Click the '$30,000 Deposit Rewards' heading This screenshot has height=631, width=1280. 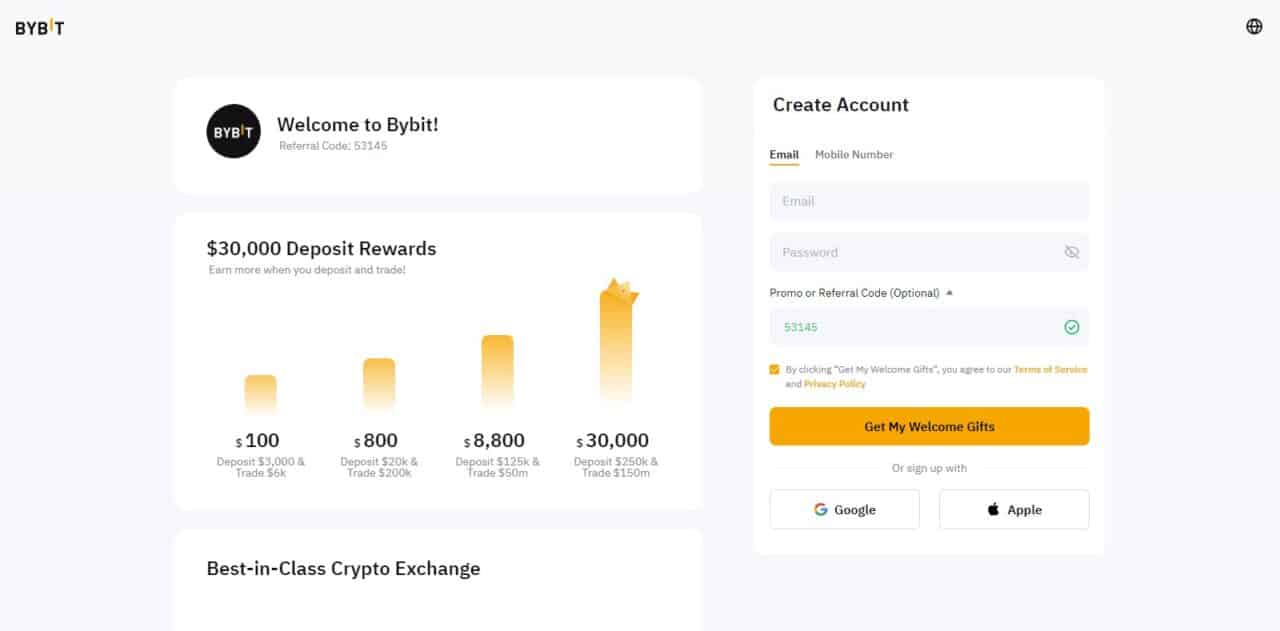coord(321,248)
